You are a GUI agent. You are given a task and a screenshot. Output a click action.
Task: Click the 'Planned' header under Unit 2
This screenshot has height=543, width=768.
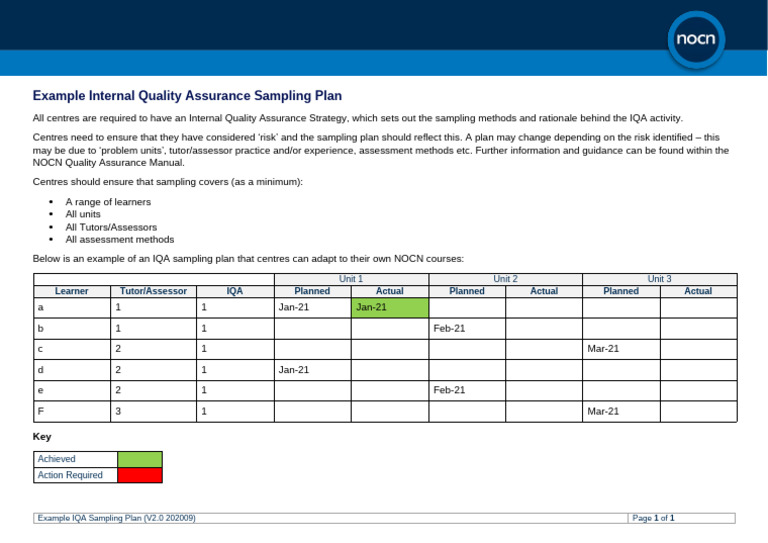467,291
